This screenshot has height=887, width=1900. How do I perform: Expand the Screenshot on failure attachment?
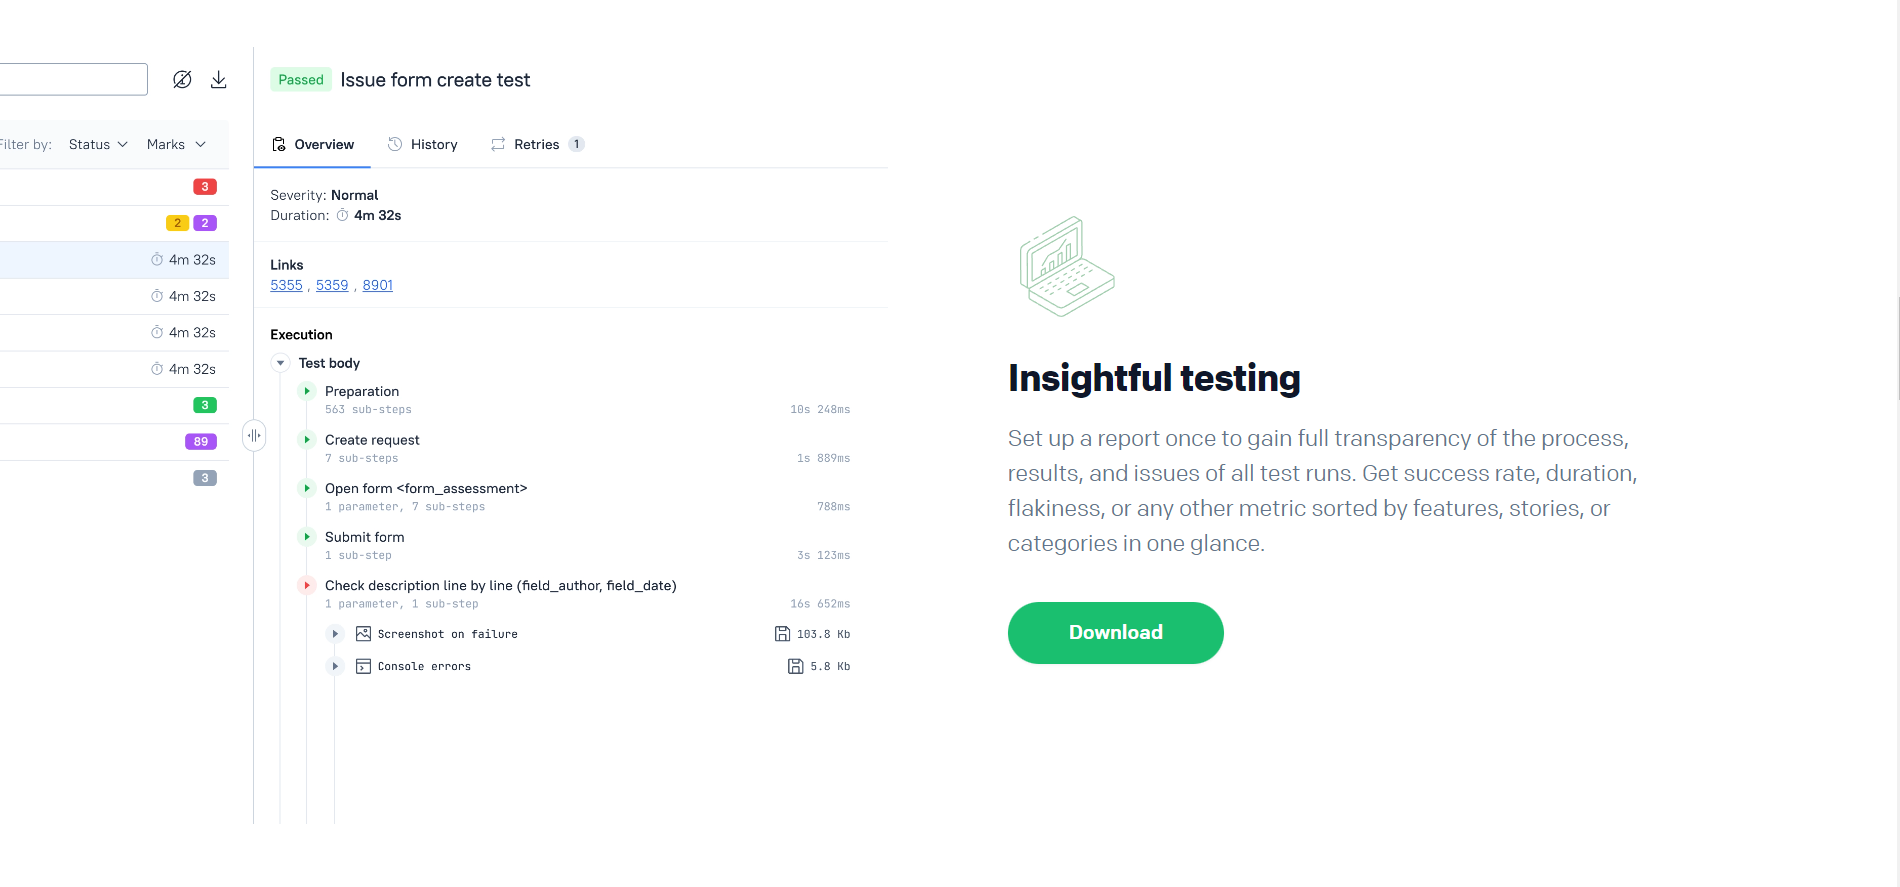point(335,634)
